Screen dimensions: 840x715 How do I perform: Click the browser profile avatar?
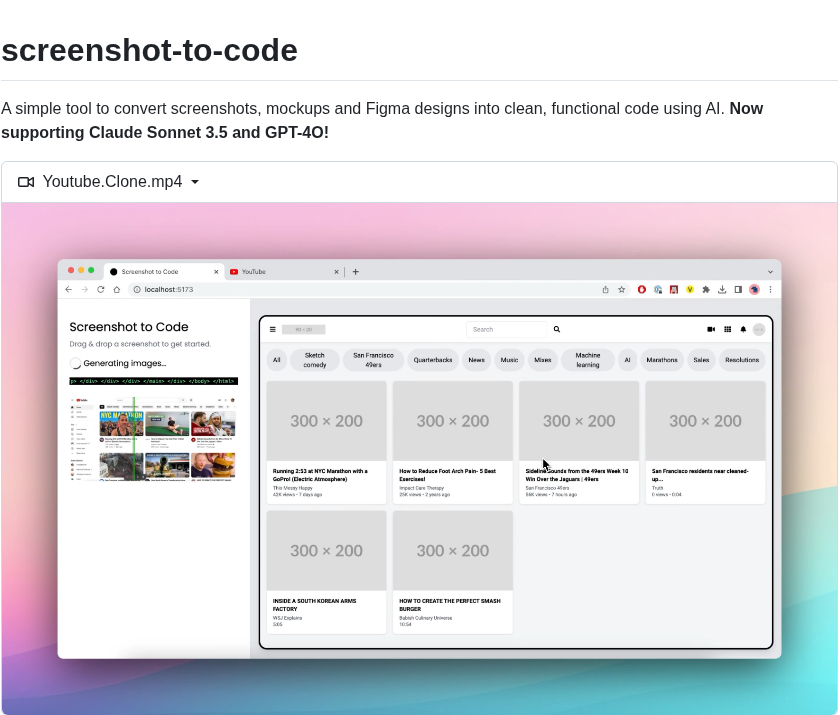pos(754,289)
